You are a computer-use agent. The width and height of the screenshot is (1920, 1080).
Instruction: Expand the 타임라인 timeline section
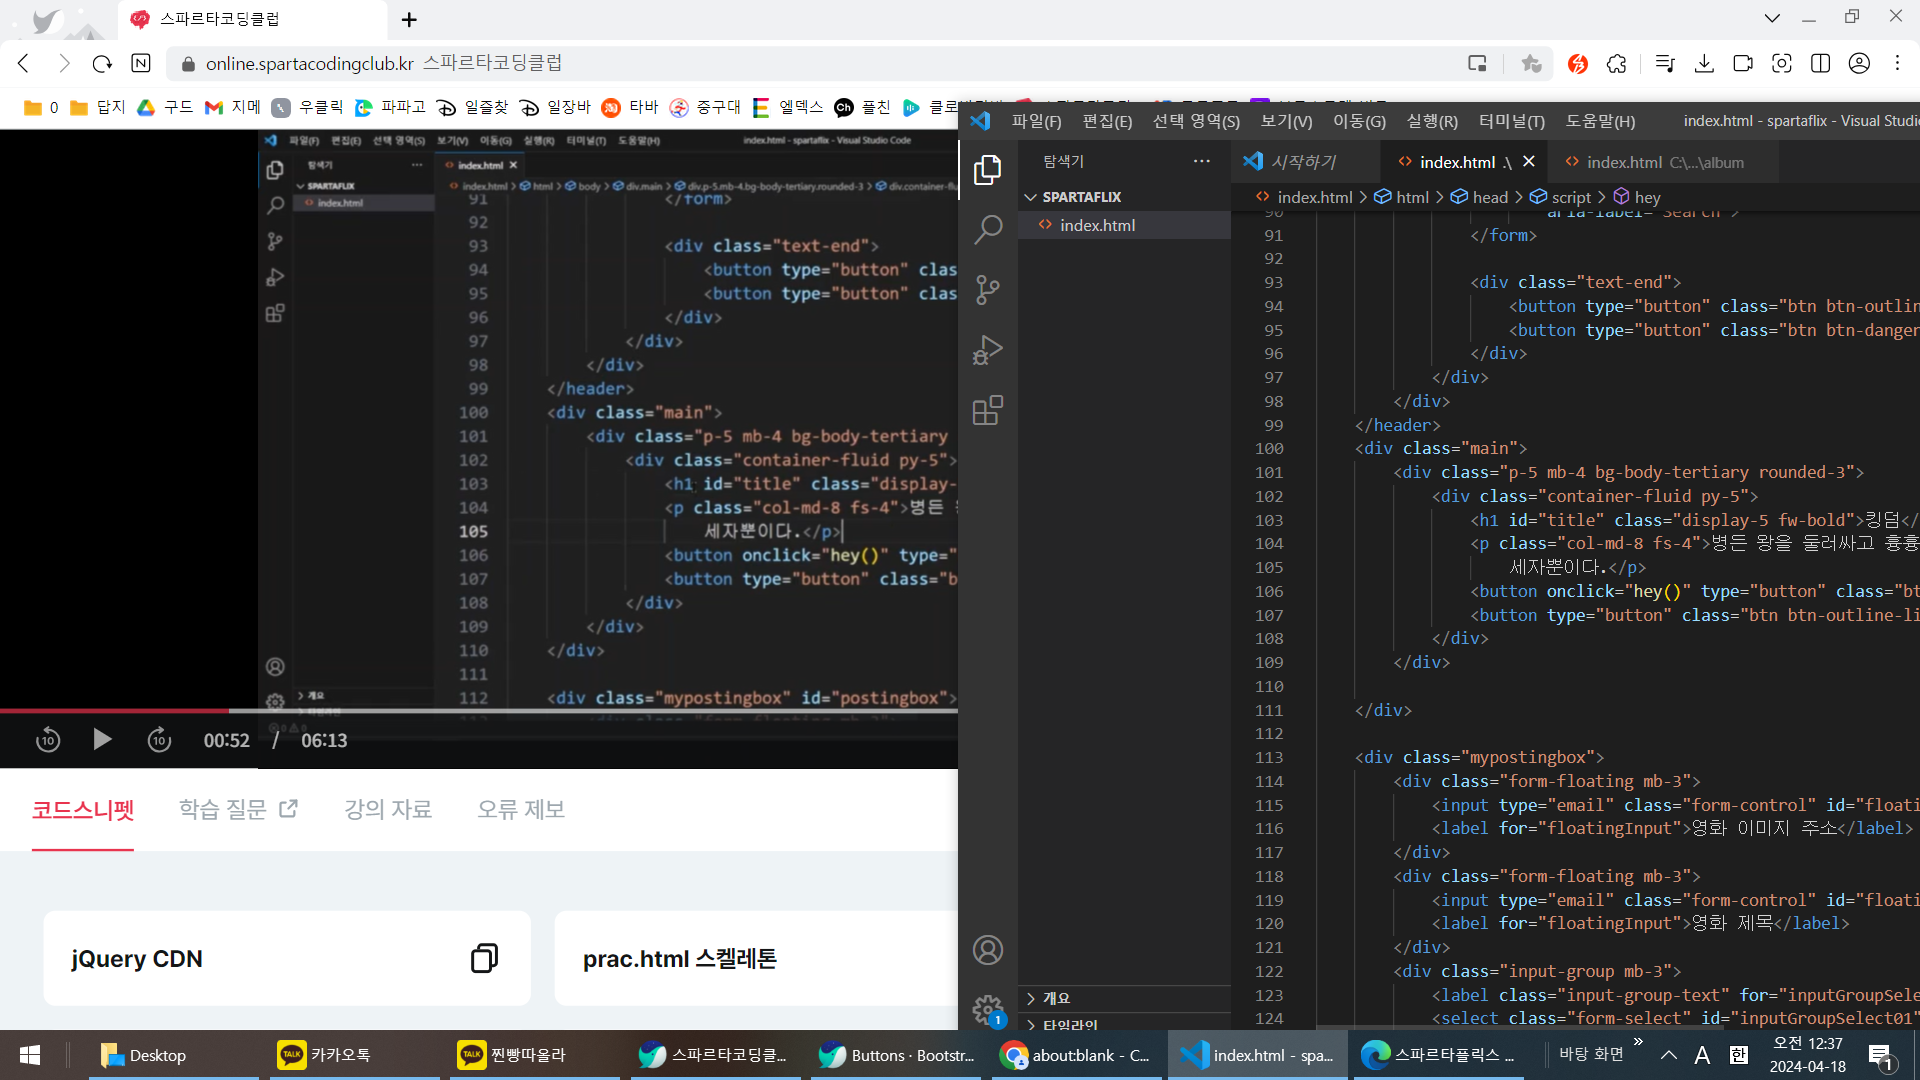pyautogui.click(x=1124, y=1024)
